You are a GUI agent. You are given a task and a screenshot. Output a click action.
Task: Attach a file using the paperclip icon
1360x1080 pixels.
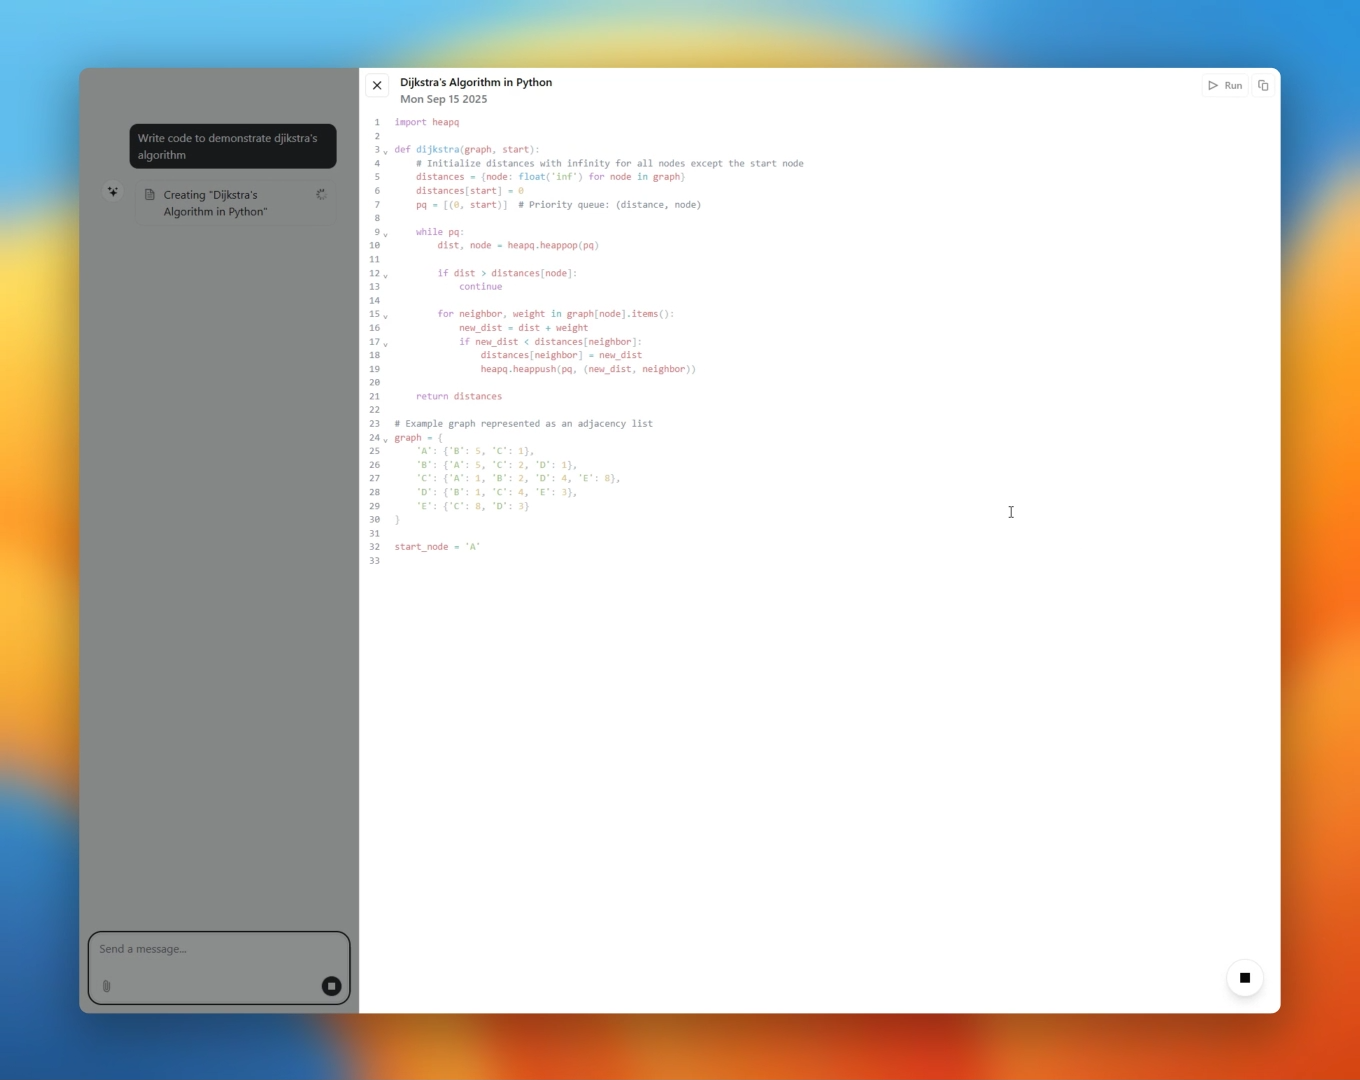[x=107, y=986]
